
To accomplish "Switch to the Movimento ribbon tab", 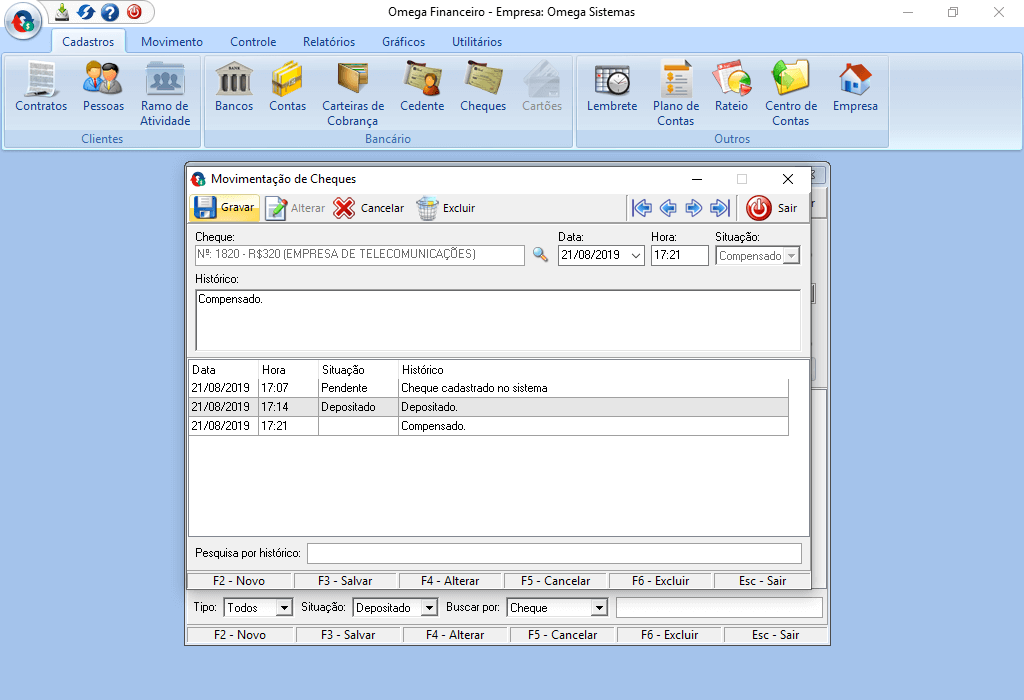I will point(172,42).
